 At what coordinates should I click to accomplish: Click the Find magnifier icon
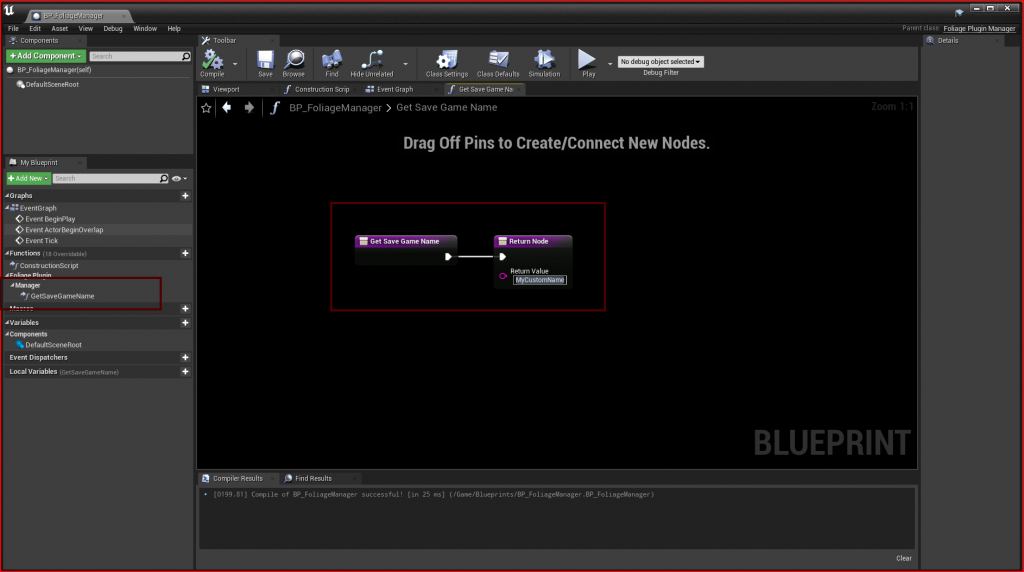coord(332,61)
